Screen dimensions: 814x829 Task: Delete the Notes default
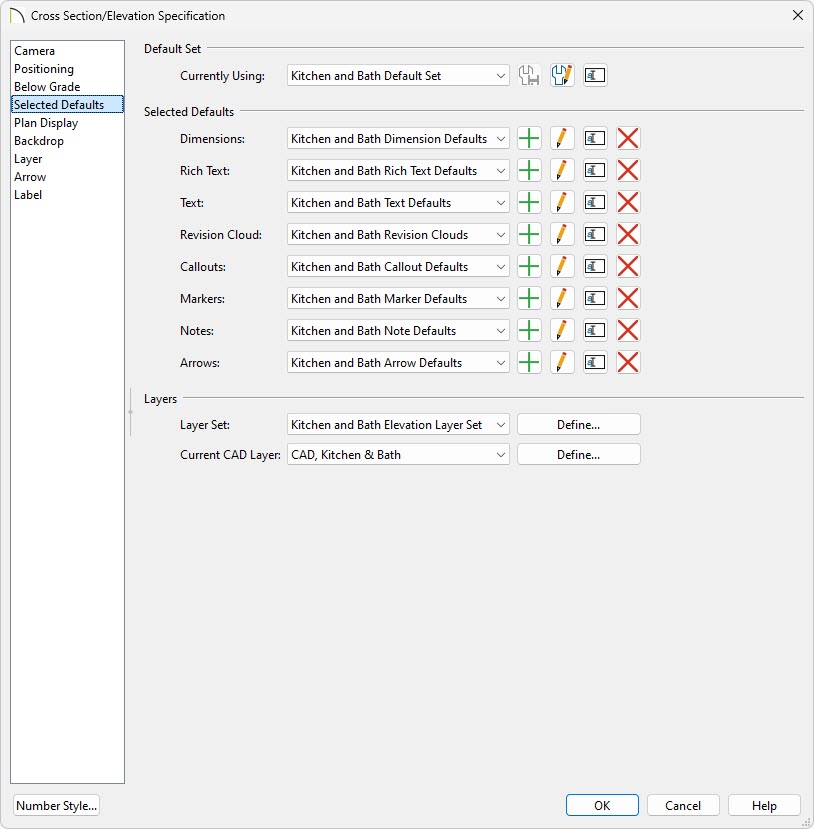(628, 330)
